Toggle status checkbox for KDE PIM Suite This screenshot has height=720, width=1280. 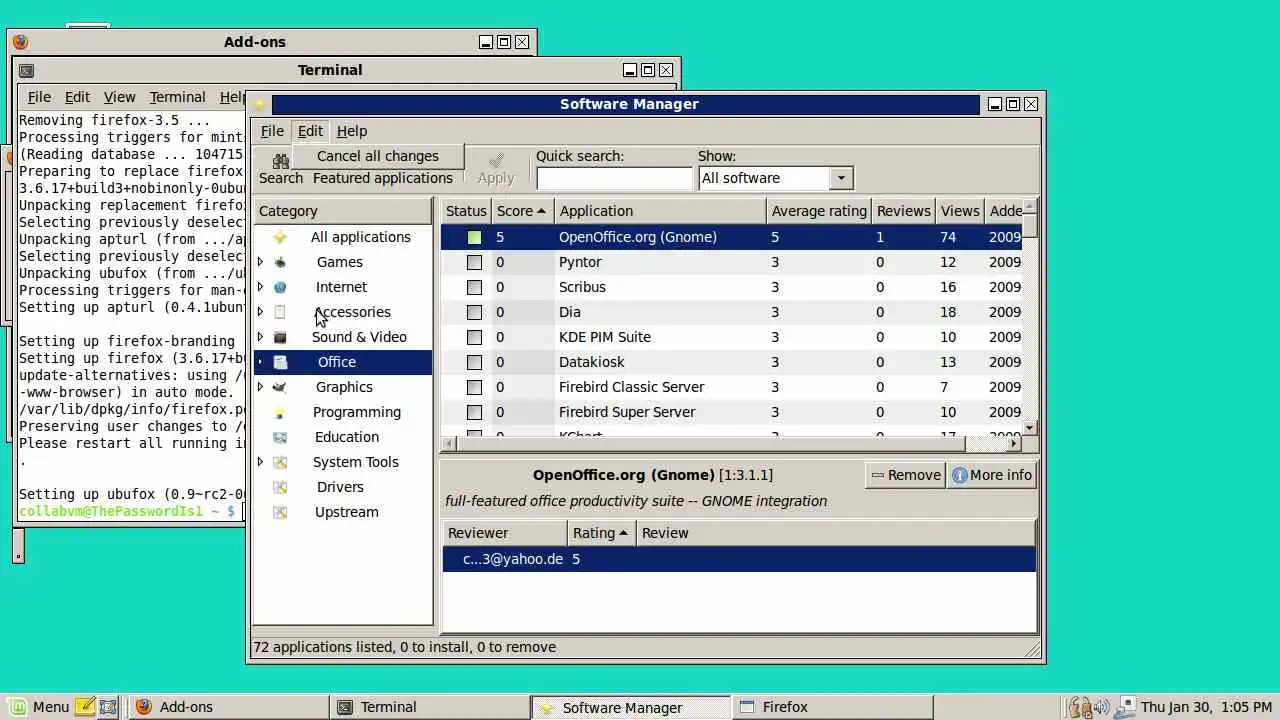pos(474,337)
